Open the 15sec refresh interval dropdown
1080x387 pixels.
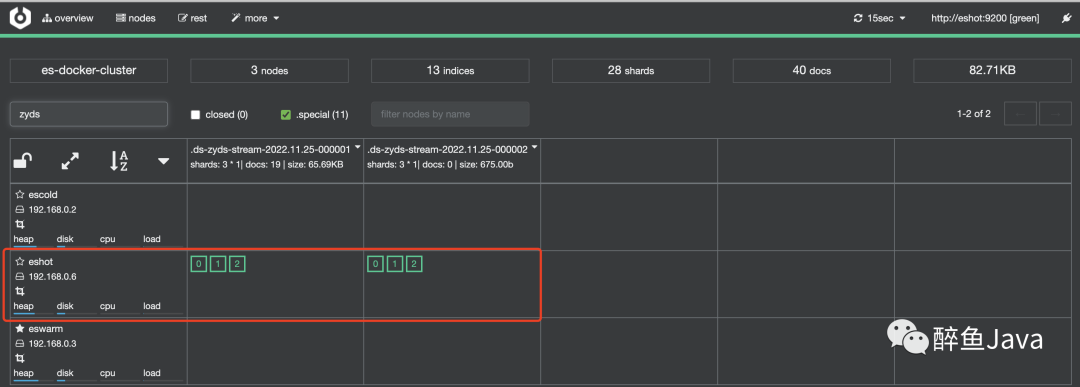880,19
